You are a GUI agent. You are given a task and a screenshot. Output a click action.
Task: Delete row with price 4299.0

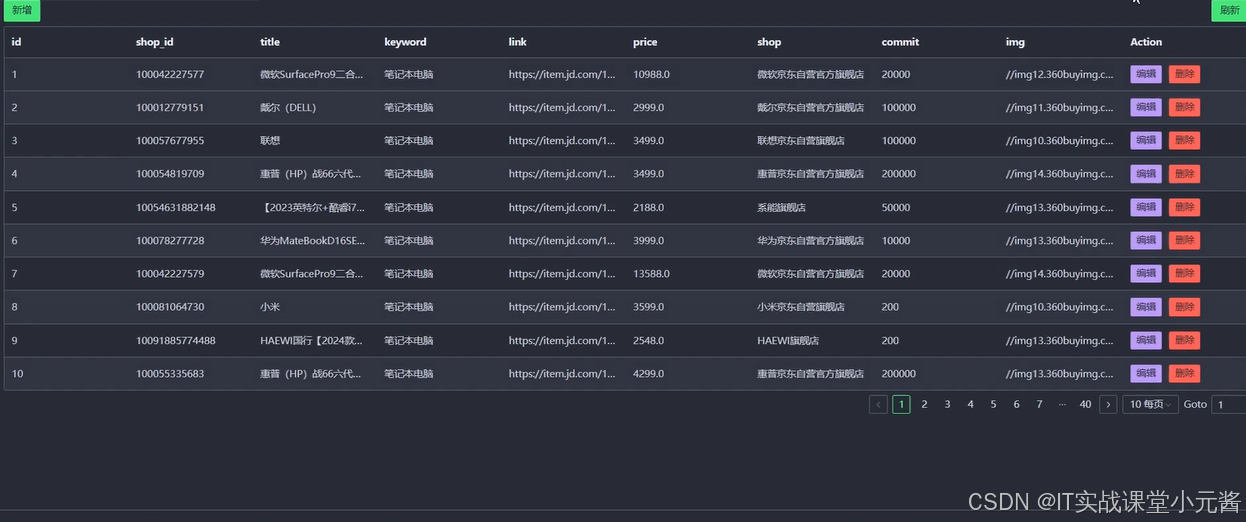click(x=1184, y=373)
